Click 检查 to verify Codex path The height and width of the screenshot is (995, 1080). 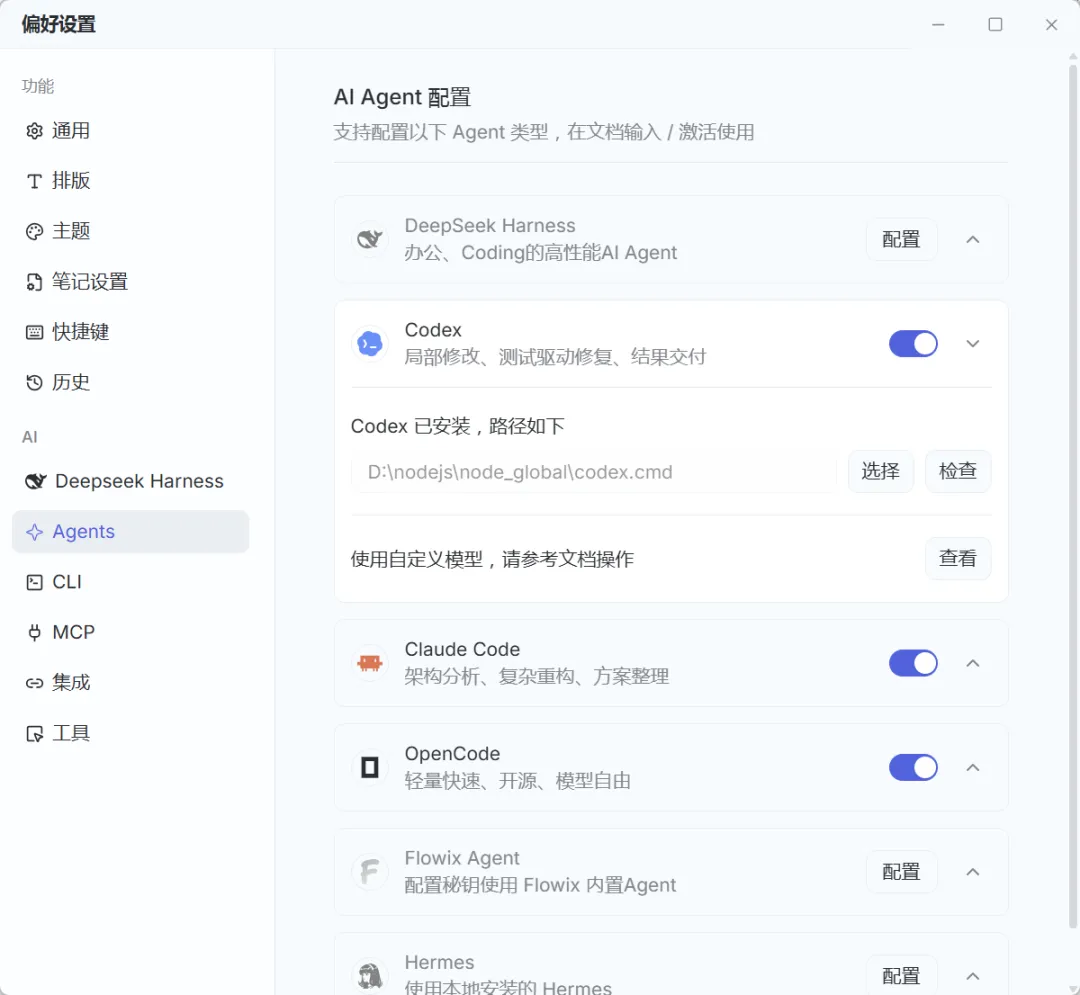[957, 472]
